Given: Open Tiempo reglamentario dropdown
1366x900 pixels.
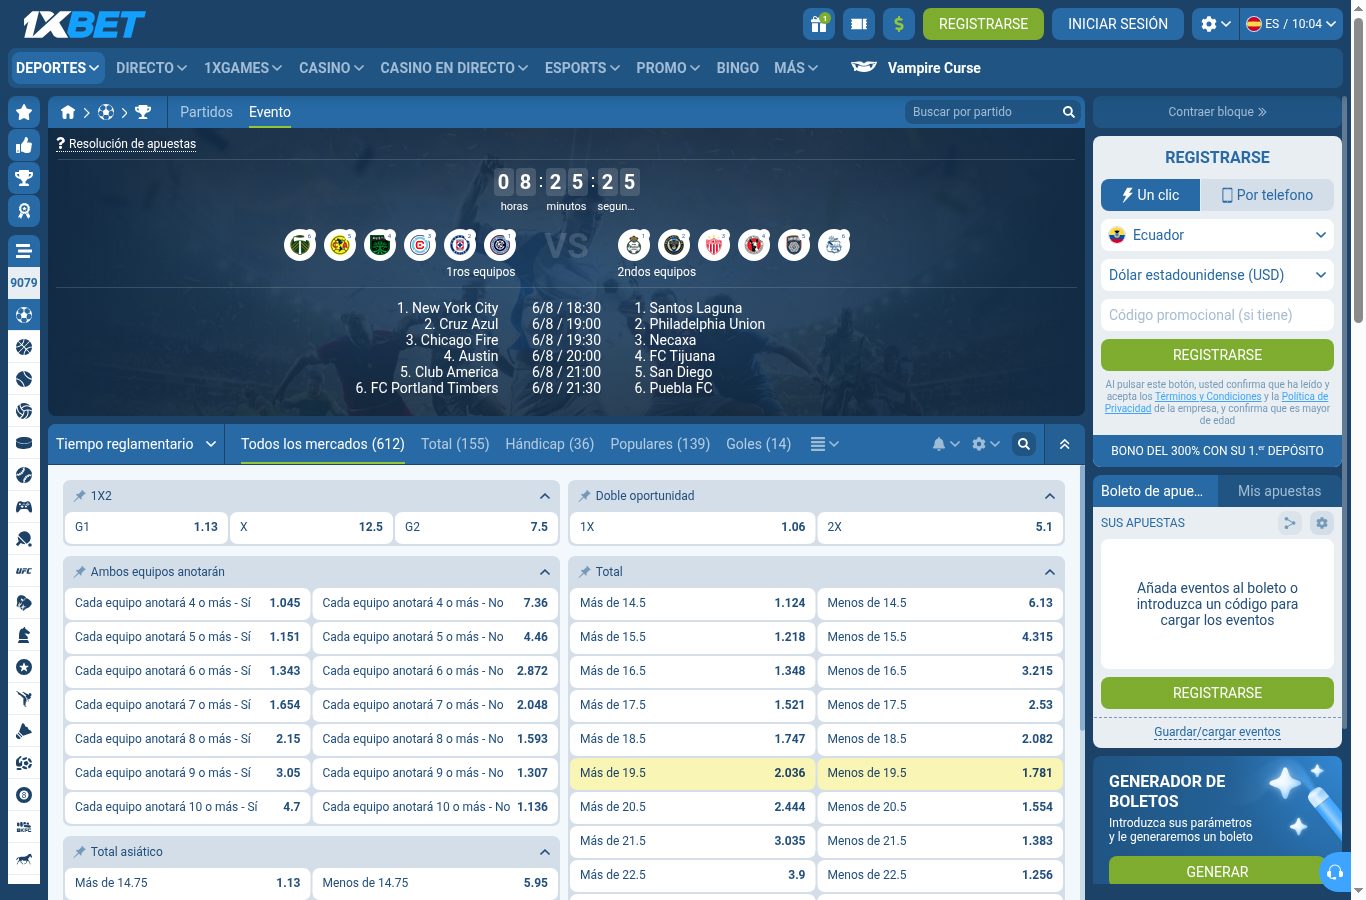Looking at the screenshot, I should coord(136,444).
